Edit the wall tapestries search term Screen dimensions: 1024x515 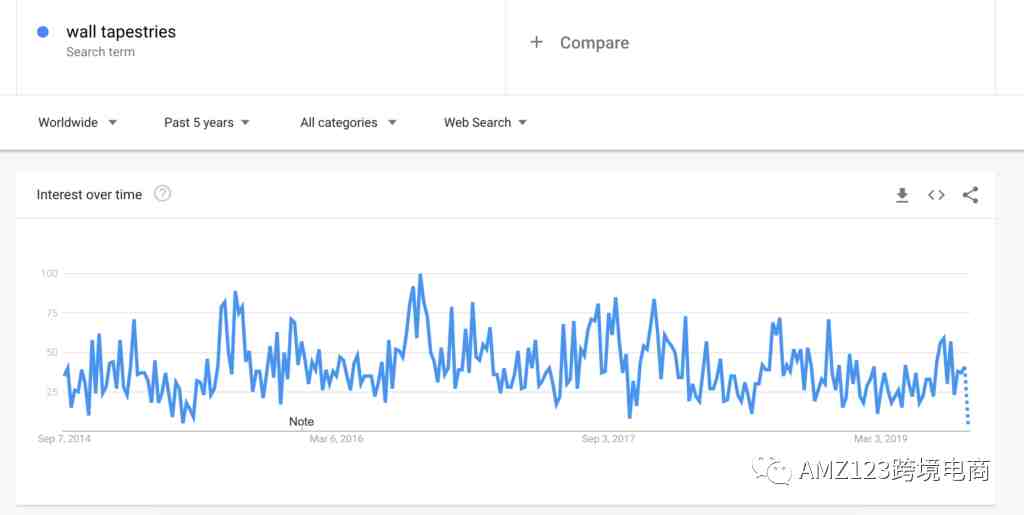(x=121, y=31)
